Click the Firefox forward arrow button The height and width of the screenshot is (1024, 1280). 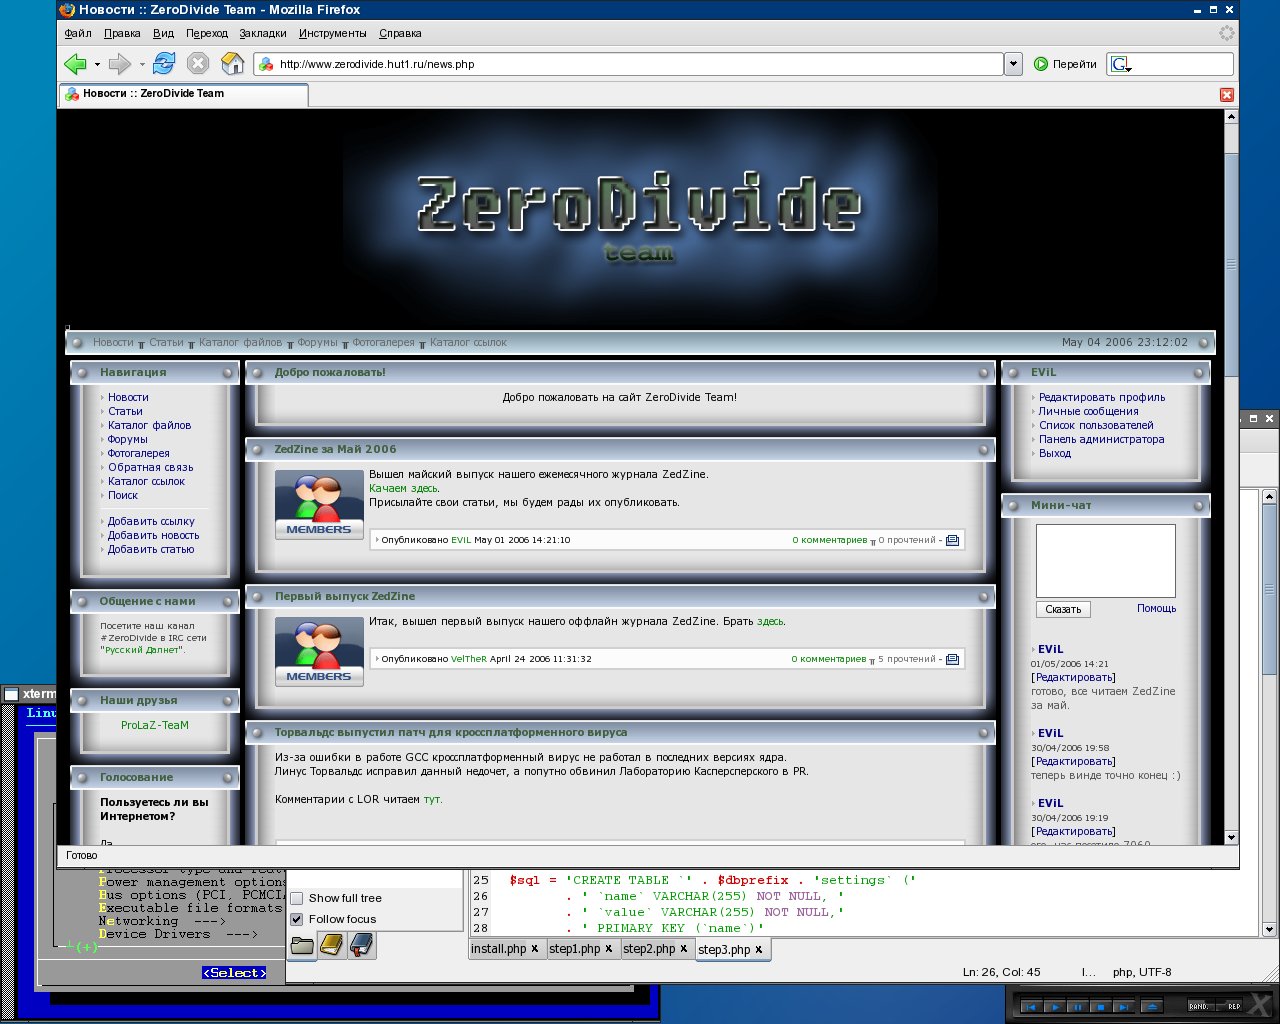[x=119, y=64]
